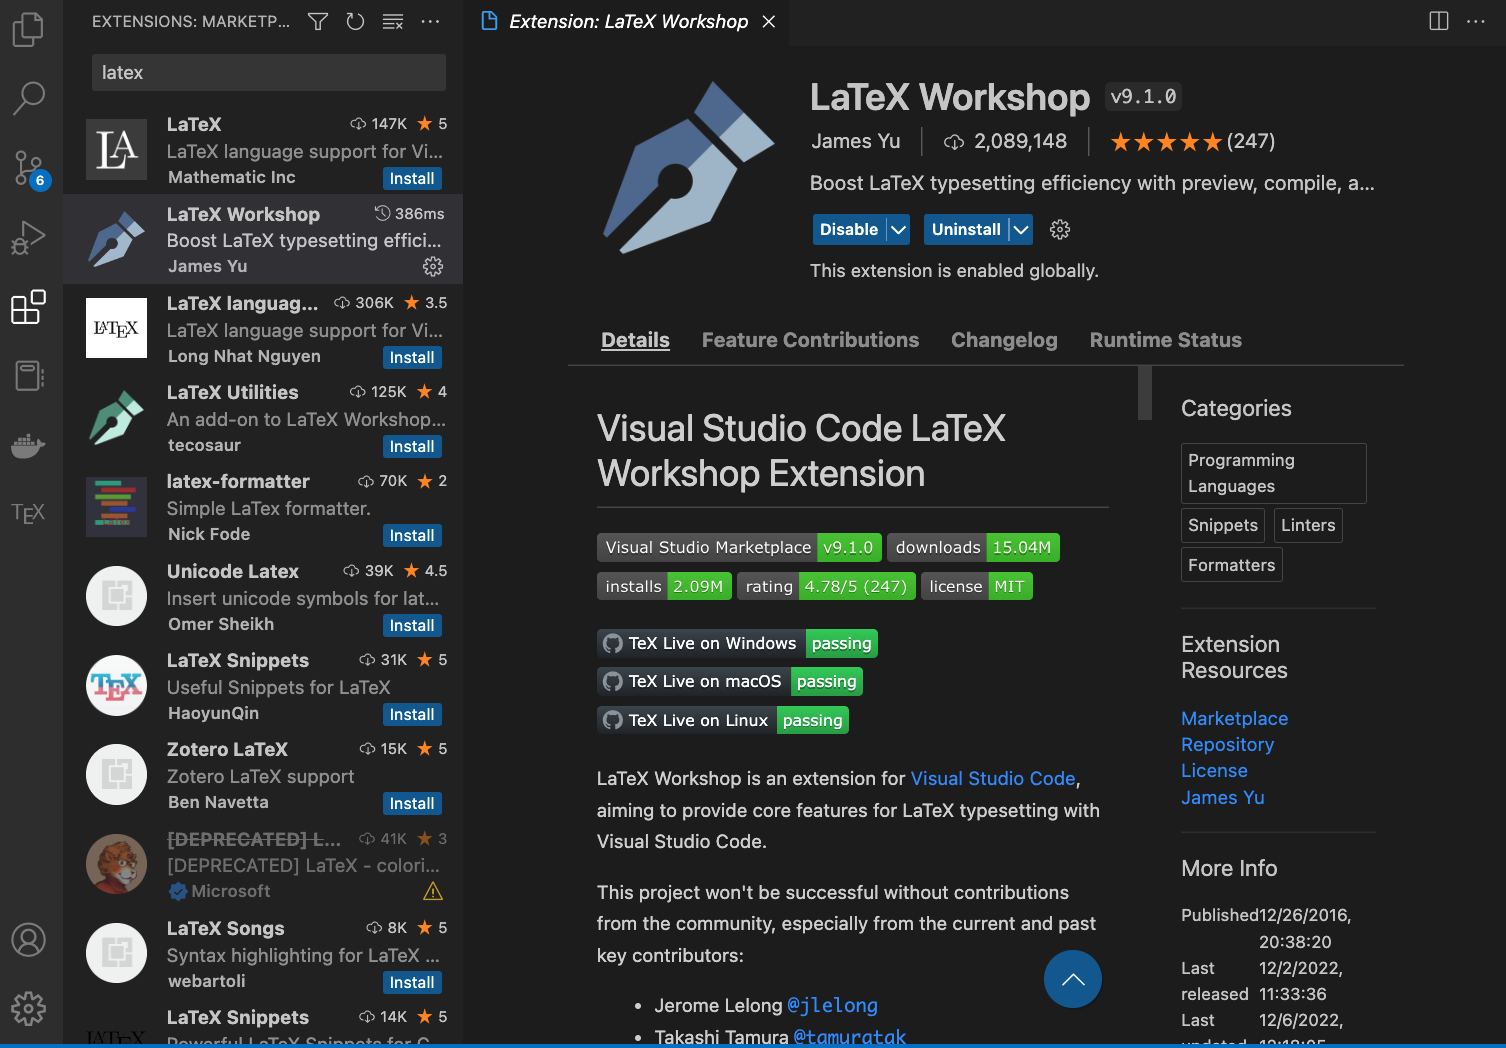1506x1048 pixels.
Task: Click the James Yu publisher name in header
Action: point(855,141)
